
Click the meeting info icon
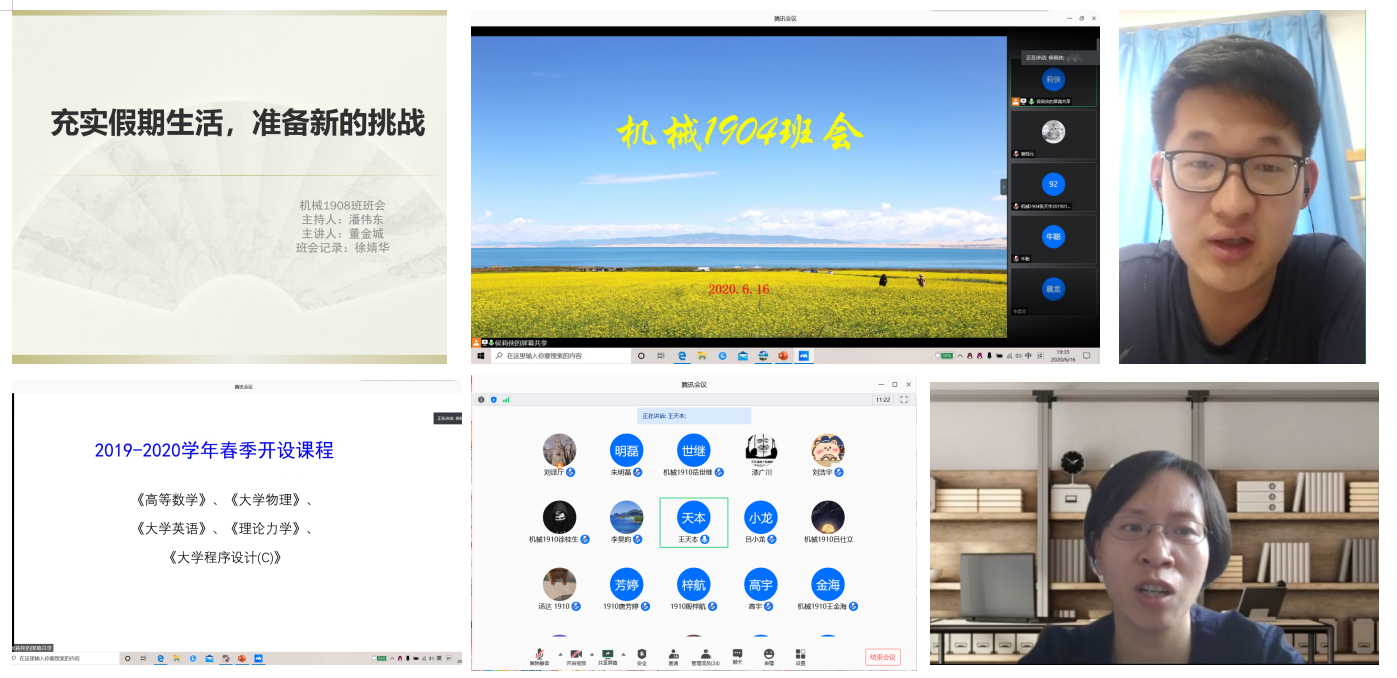[x=481, y=399]
